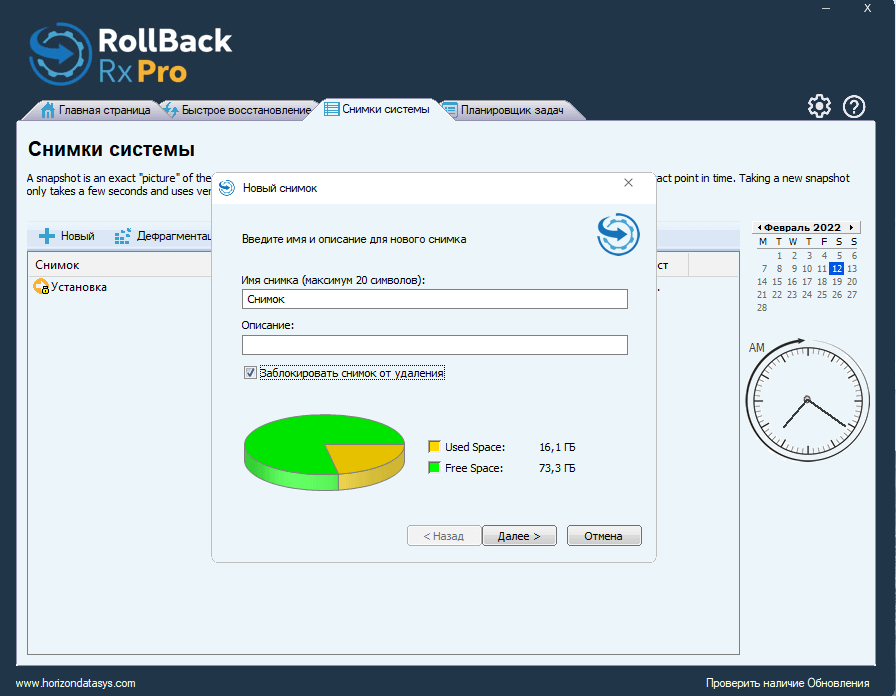Click Проверить наличие Обновления link

[787, 683]
